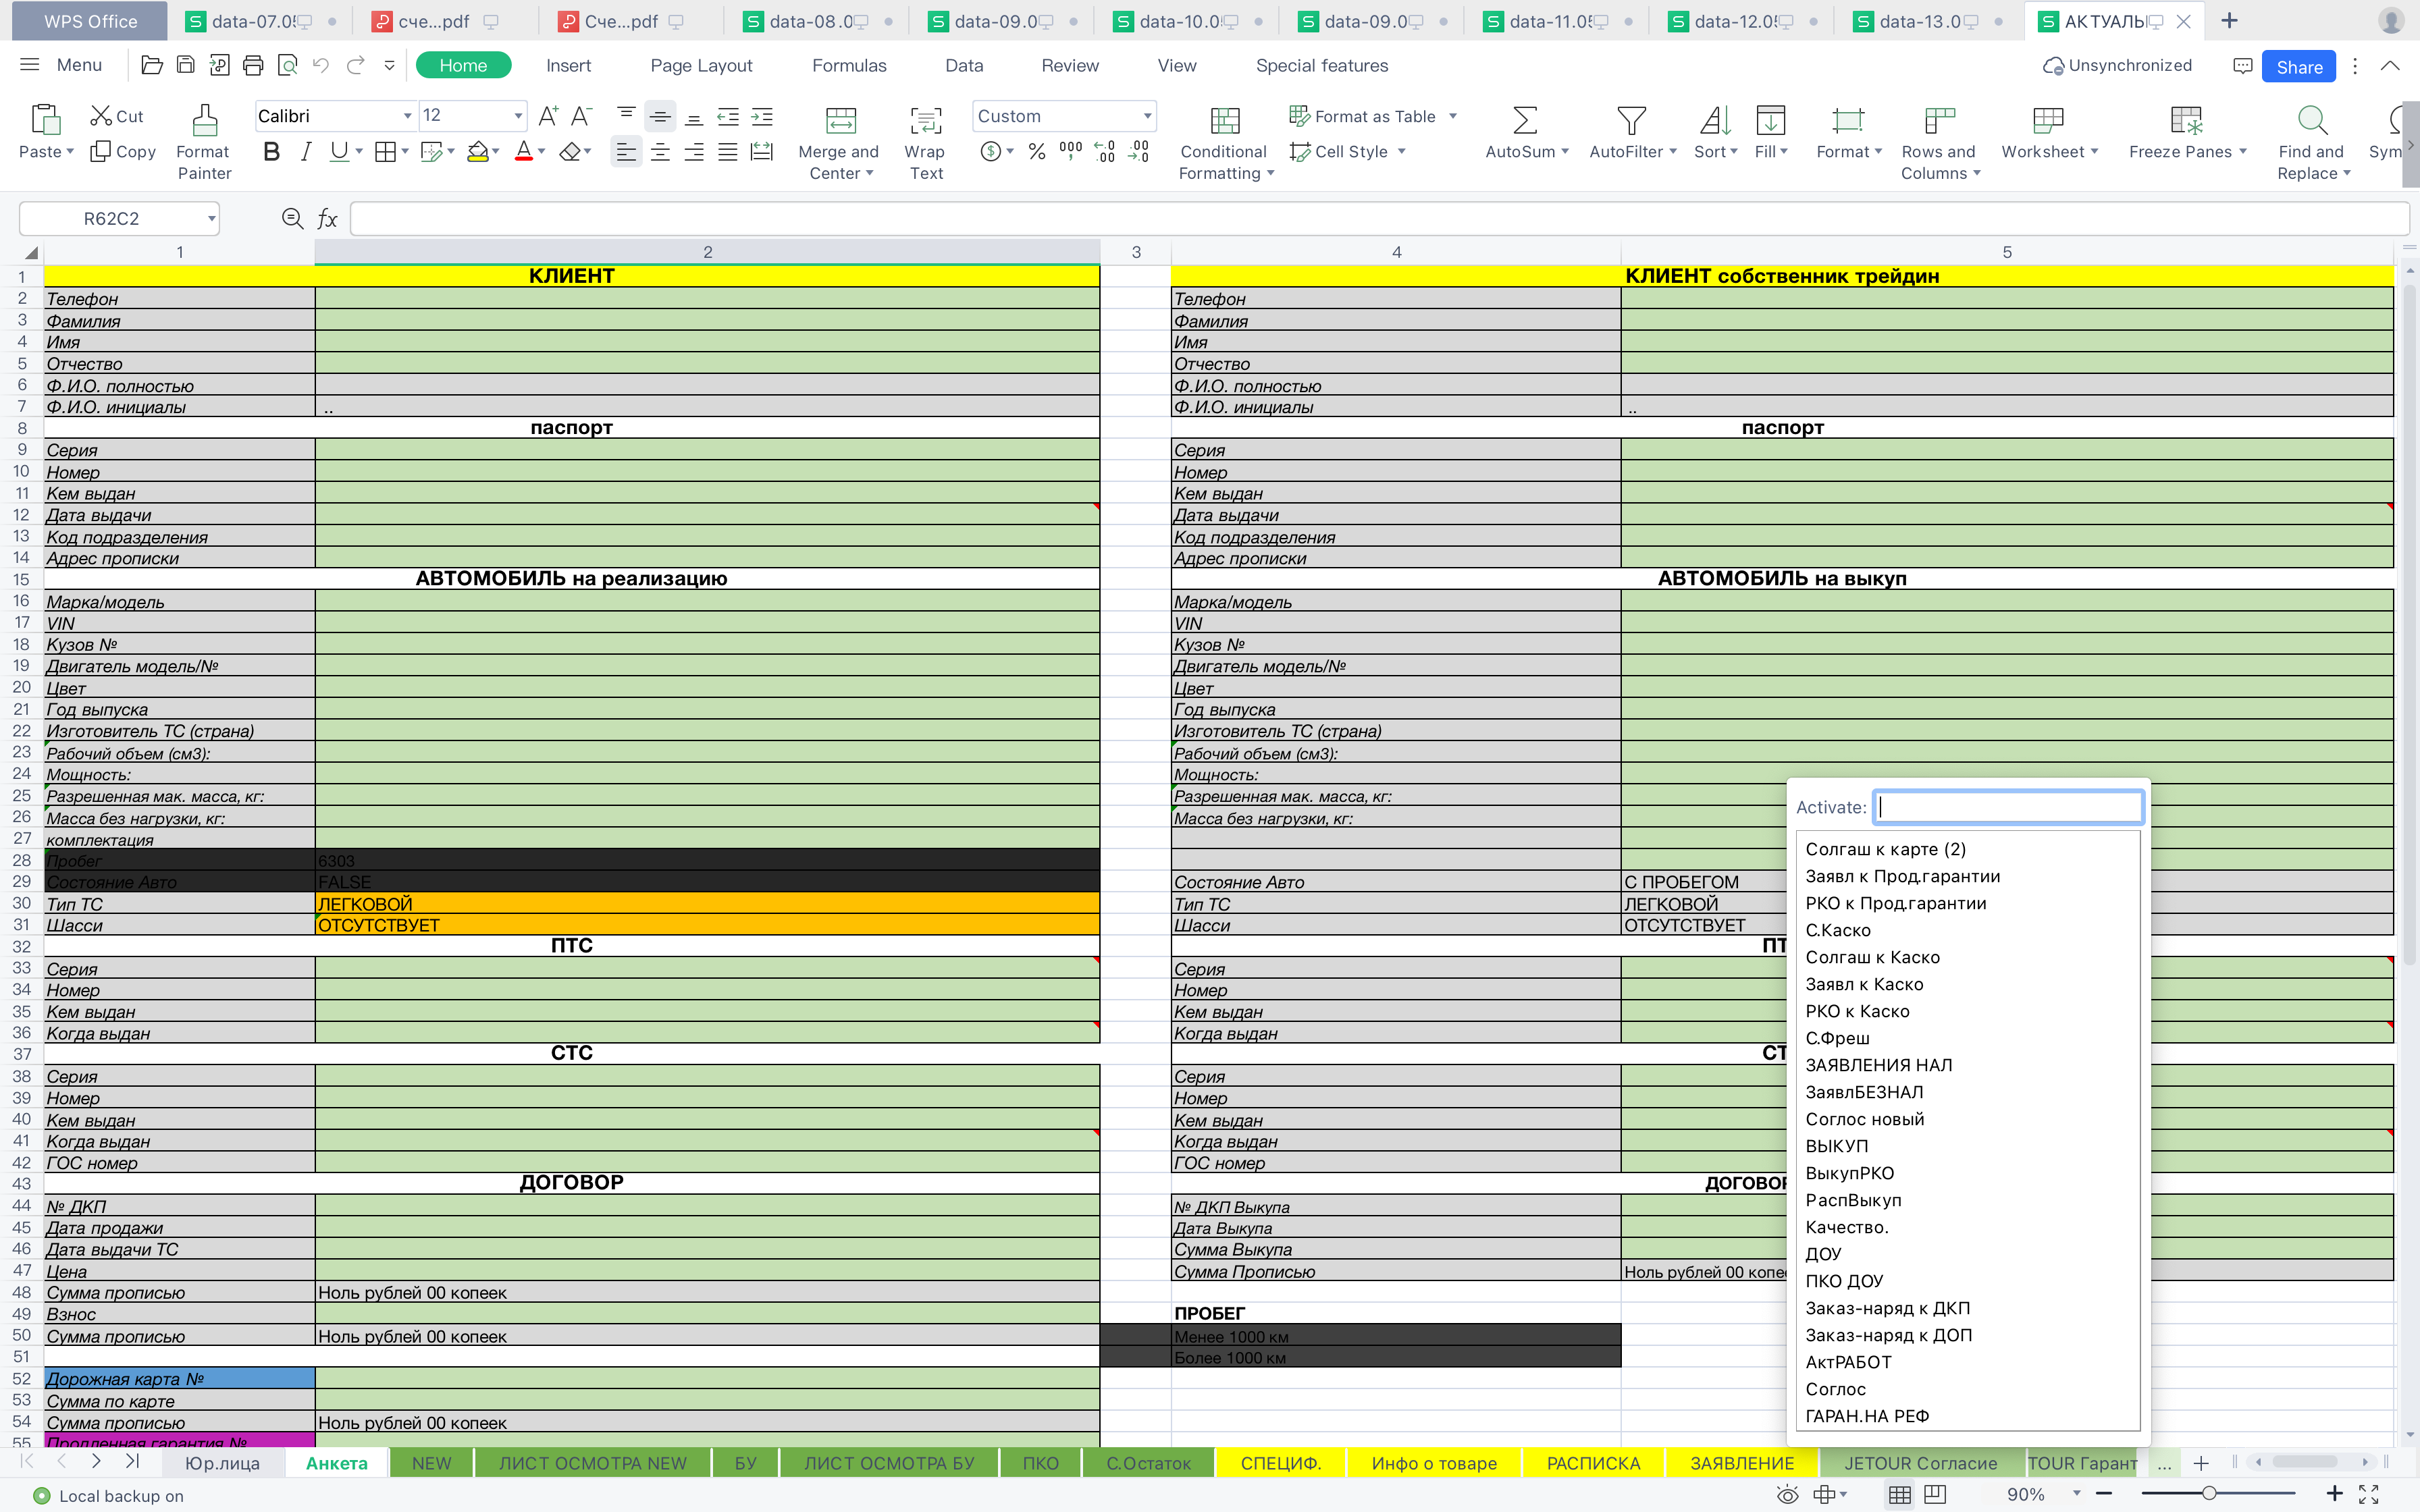This screenshot has height=1512, width=2420.
Task: Click the Insert Function fx icon
Action: [x=327, y=218]
